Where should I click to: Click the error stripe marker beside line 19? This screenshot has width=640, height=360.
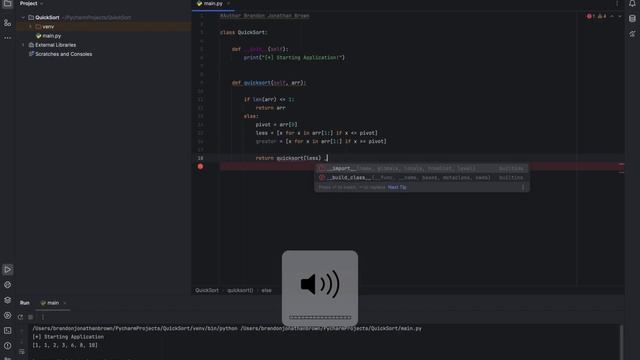coord(621,164)
